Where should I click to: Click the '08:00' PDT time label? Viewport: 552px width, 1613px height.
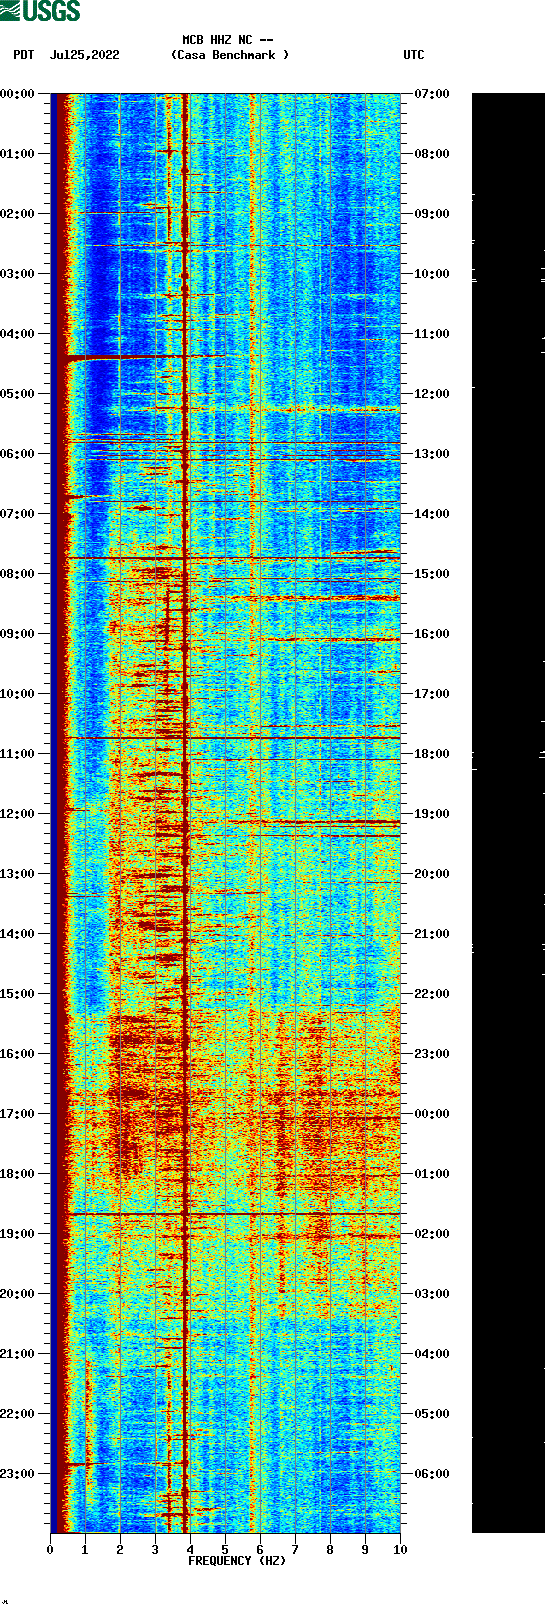[18, 574]
